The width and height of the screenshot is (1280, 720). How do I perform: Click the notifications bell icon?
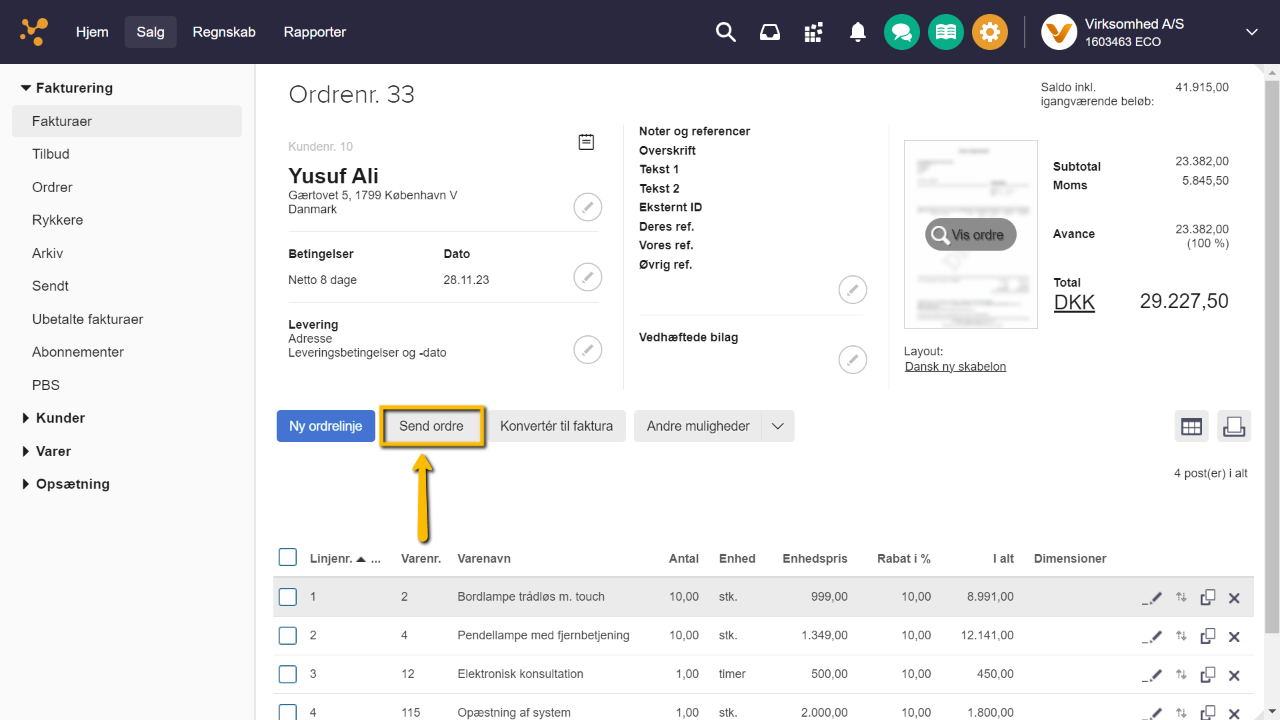click(x=857, y=32)
